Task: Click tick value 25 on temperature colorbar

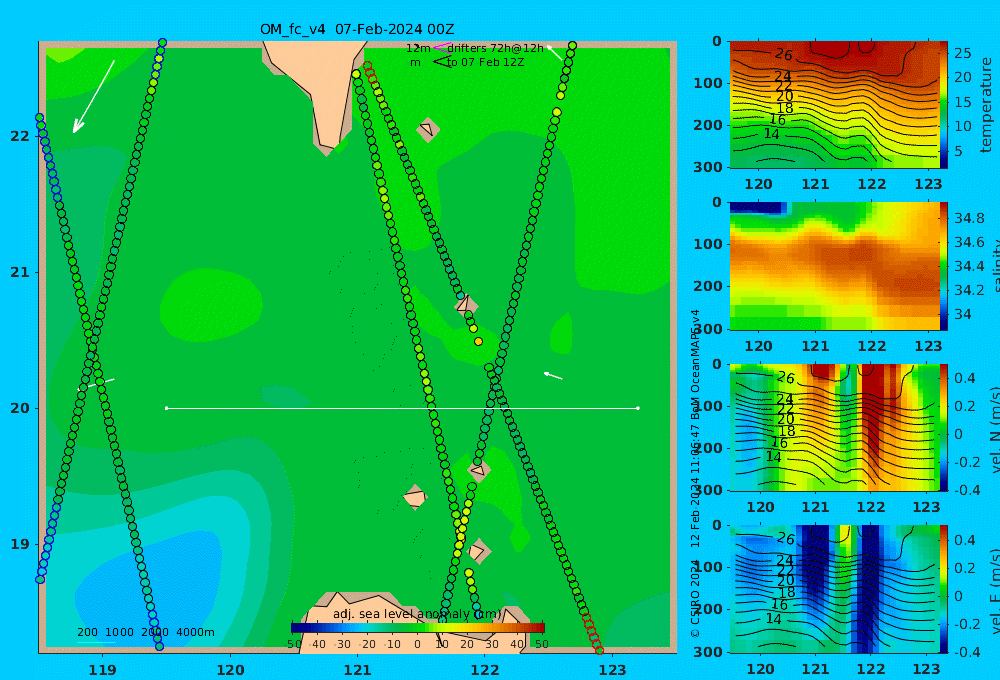Action: 962,53
